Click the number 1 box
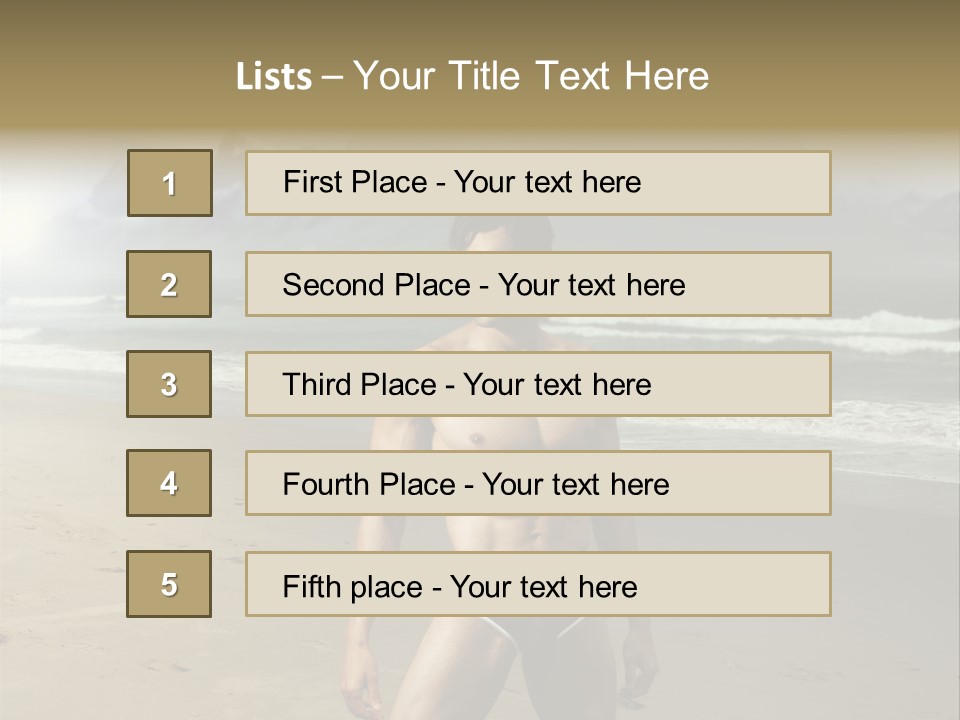960x720 pixels. (x=170, y=183)
